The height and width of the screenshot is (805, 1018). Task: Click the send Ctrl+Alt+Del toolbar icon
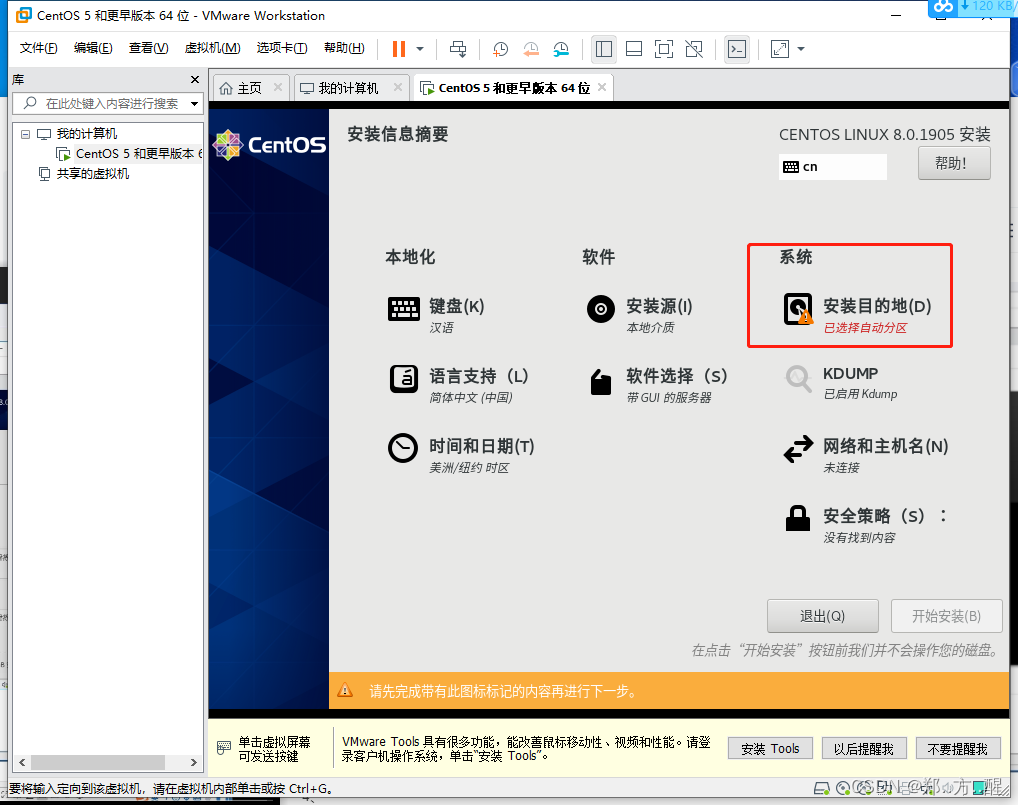pyautogui.click(x=457, y=48)
